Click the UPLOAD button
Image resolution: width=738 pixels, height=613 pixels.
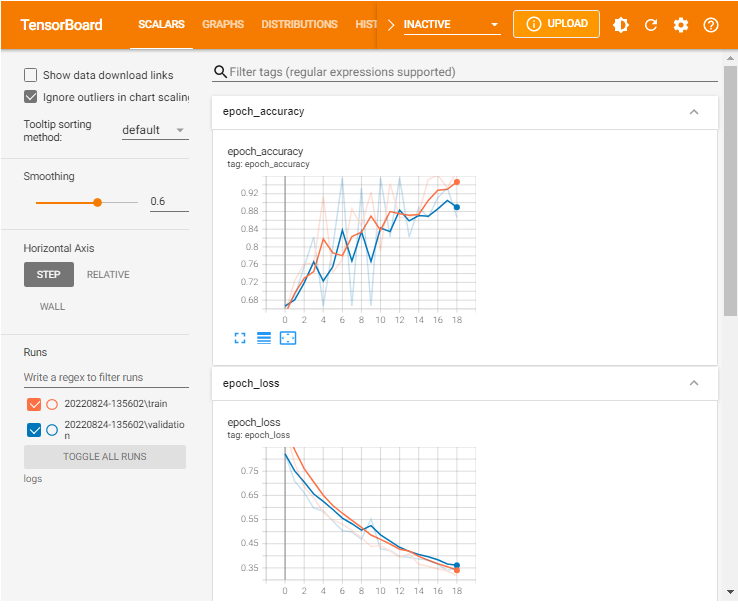pos(556,24)
